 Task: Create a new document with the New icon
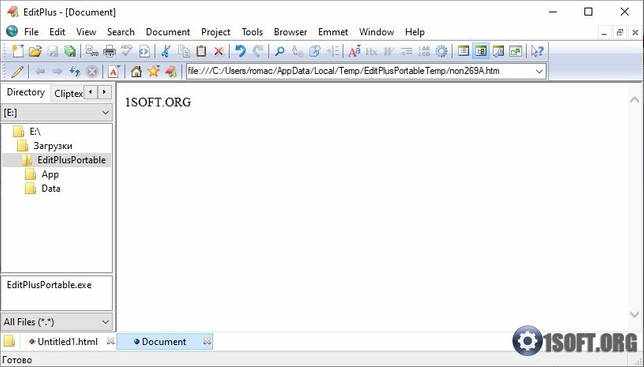pos(18,51)
